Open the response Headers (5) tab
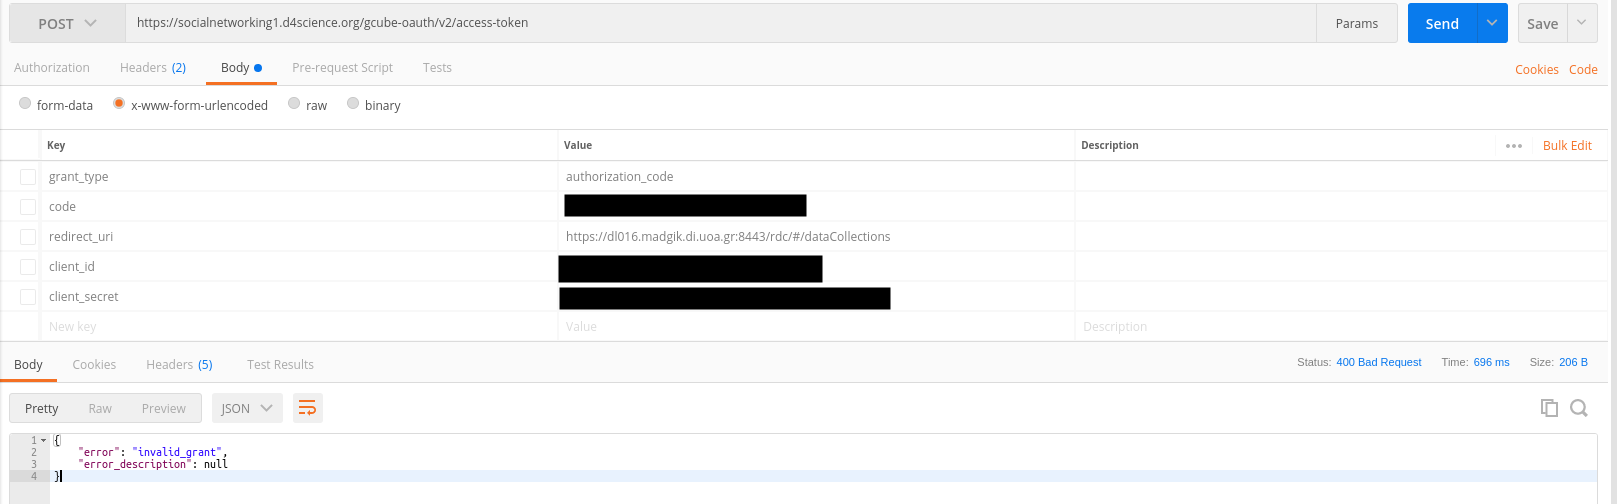The image size is (1619, 504). coord(179,365)
